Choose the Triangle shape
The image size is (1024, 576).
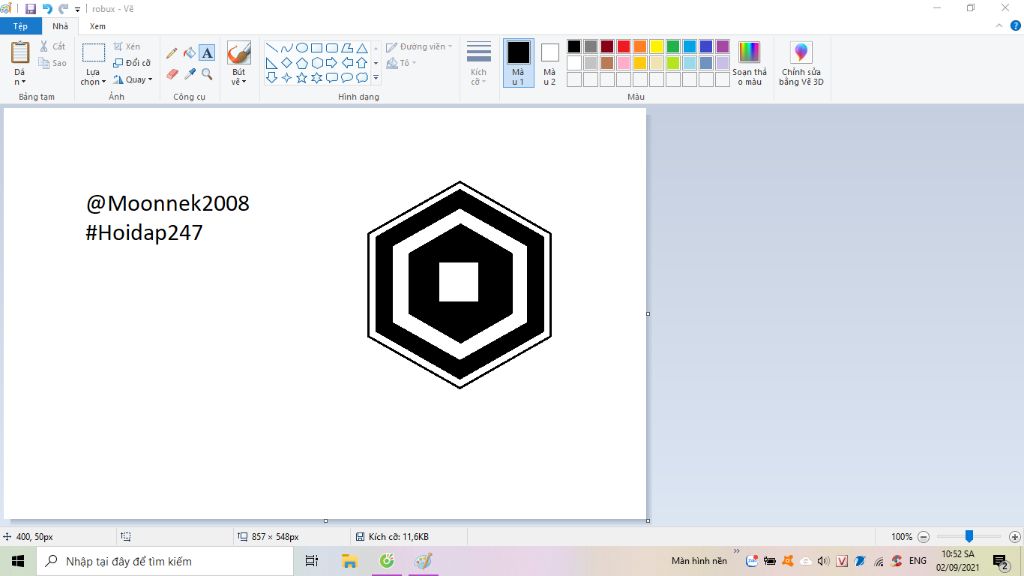click(x=362, y=48)
